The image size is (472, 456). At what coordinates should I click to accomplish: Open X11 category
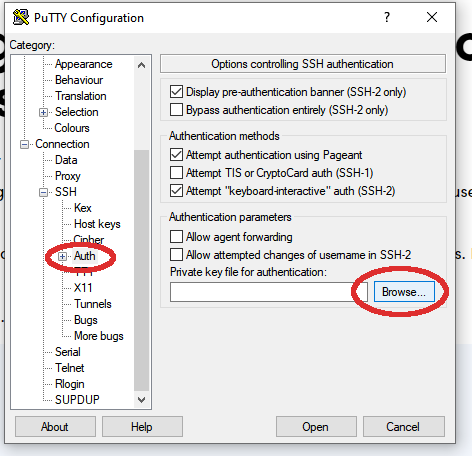tap(83, 288)
